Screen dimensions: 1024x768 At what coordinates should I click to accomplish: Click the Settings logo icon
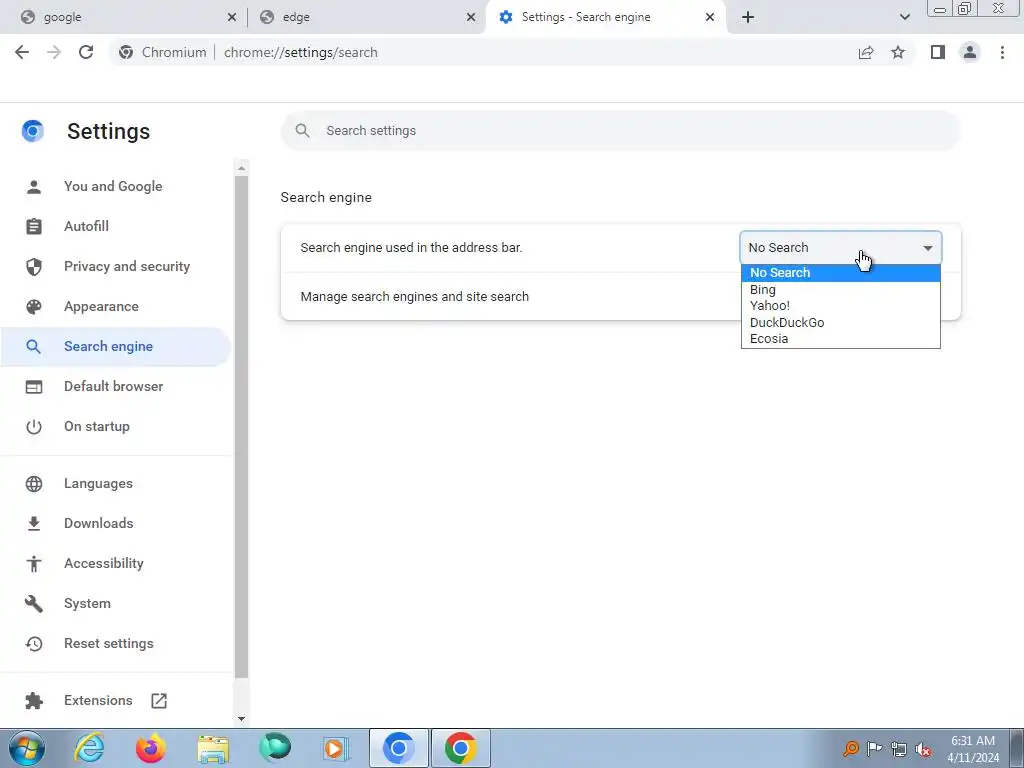pyautogui.click(x=33, y=131)
